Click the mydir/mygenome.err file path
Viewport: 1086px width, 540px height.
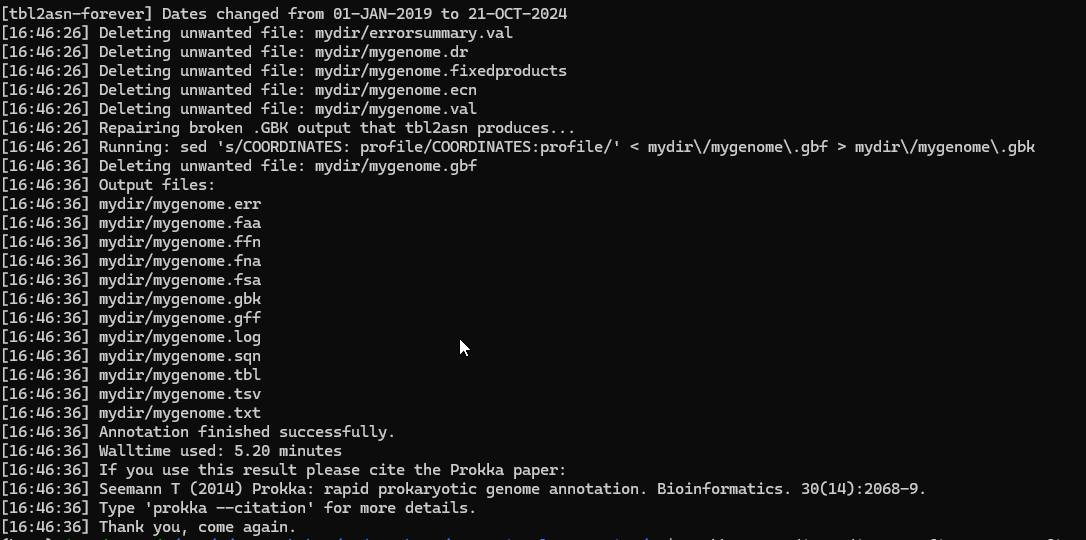click(180, 204)
